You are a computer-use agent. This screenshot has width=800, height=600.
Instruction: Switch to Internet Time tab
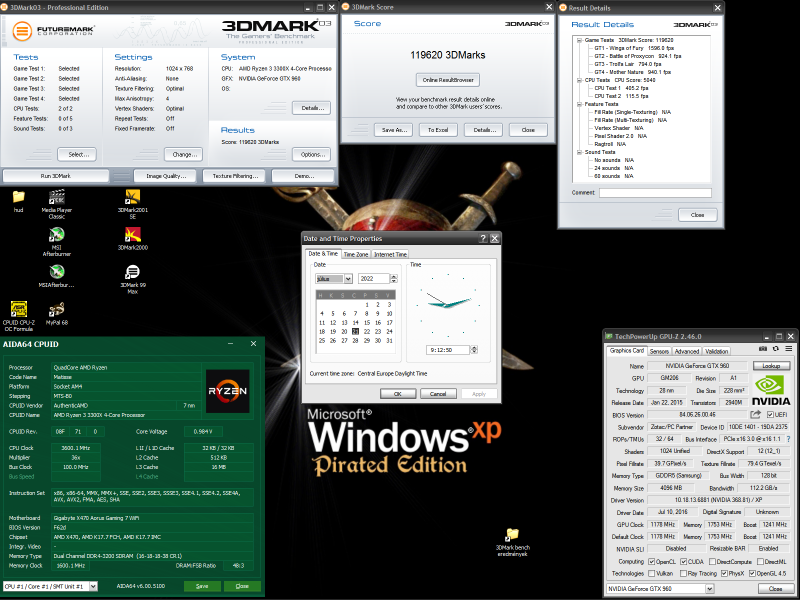tap(390, 254)
